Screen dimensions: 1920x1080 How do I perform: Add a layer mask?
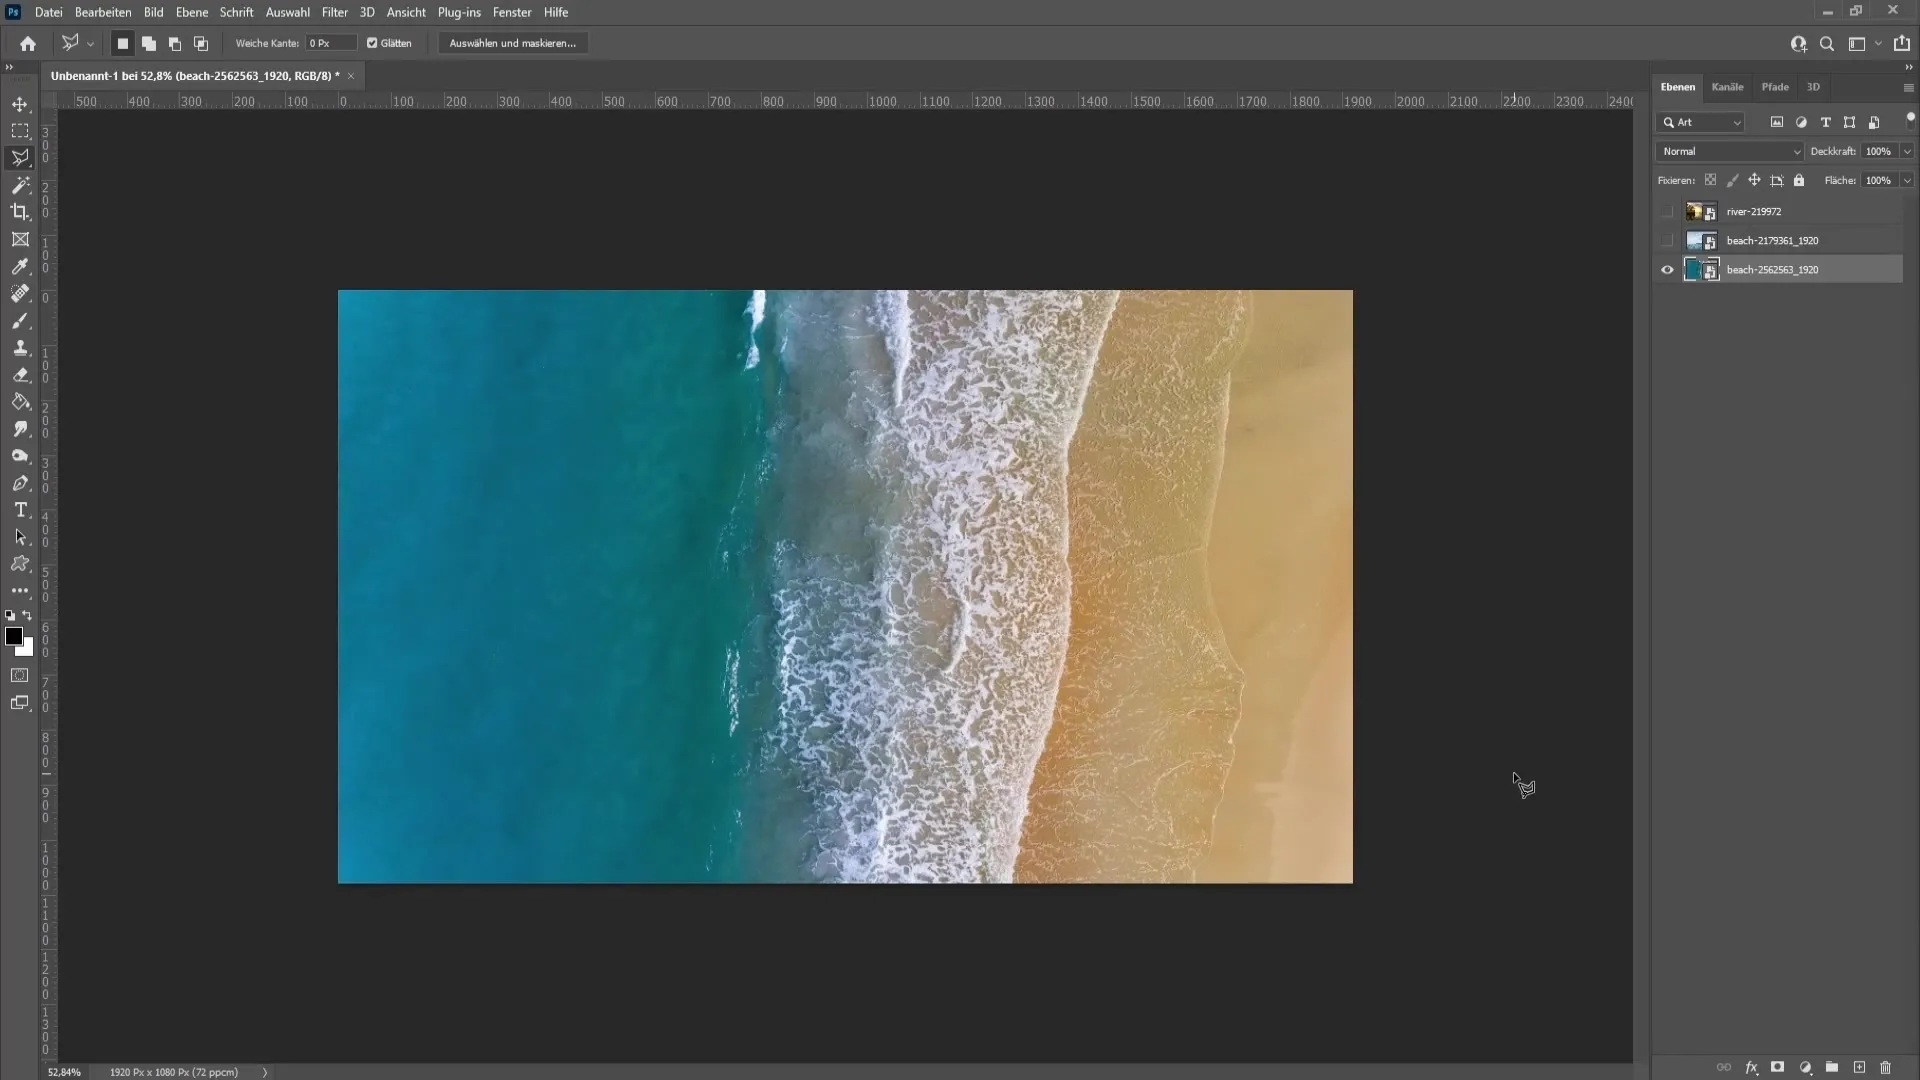coord(1777,1067)
